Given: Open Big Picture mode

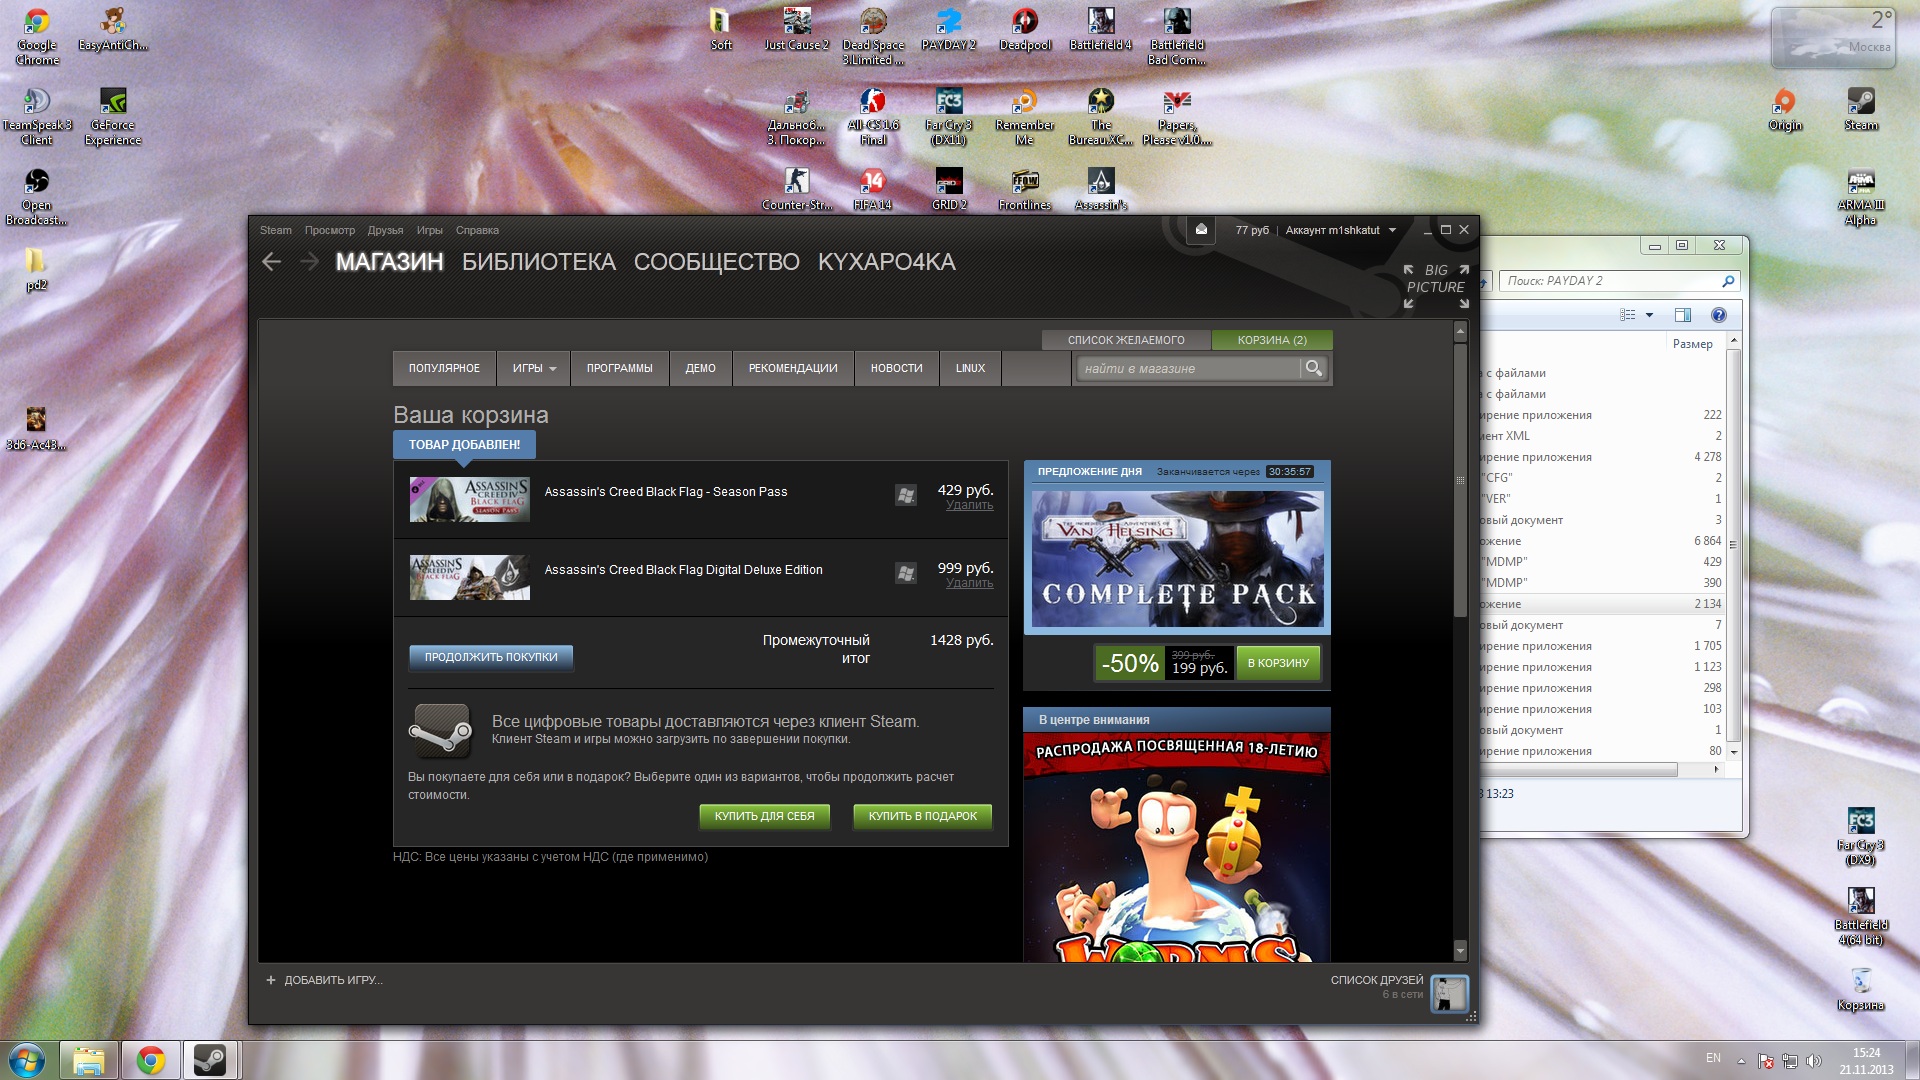Looking at the screenshot, I should [x=1435, y=286].
